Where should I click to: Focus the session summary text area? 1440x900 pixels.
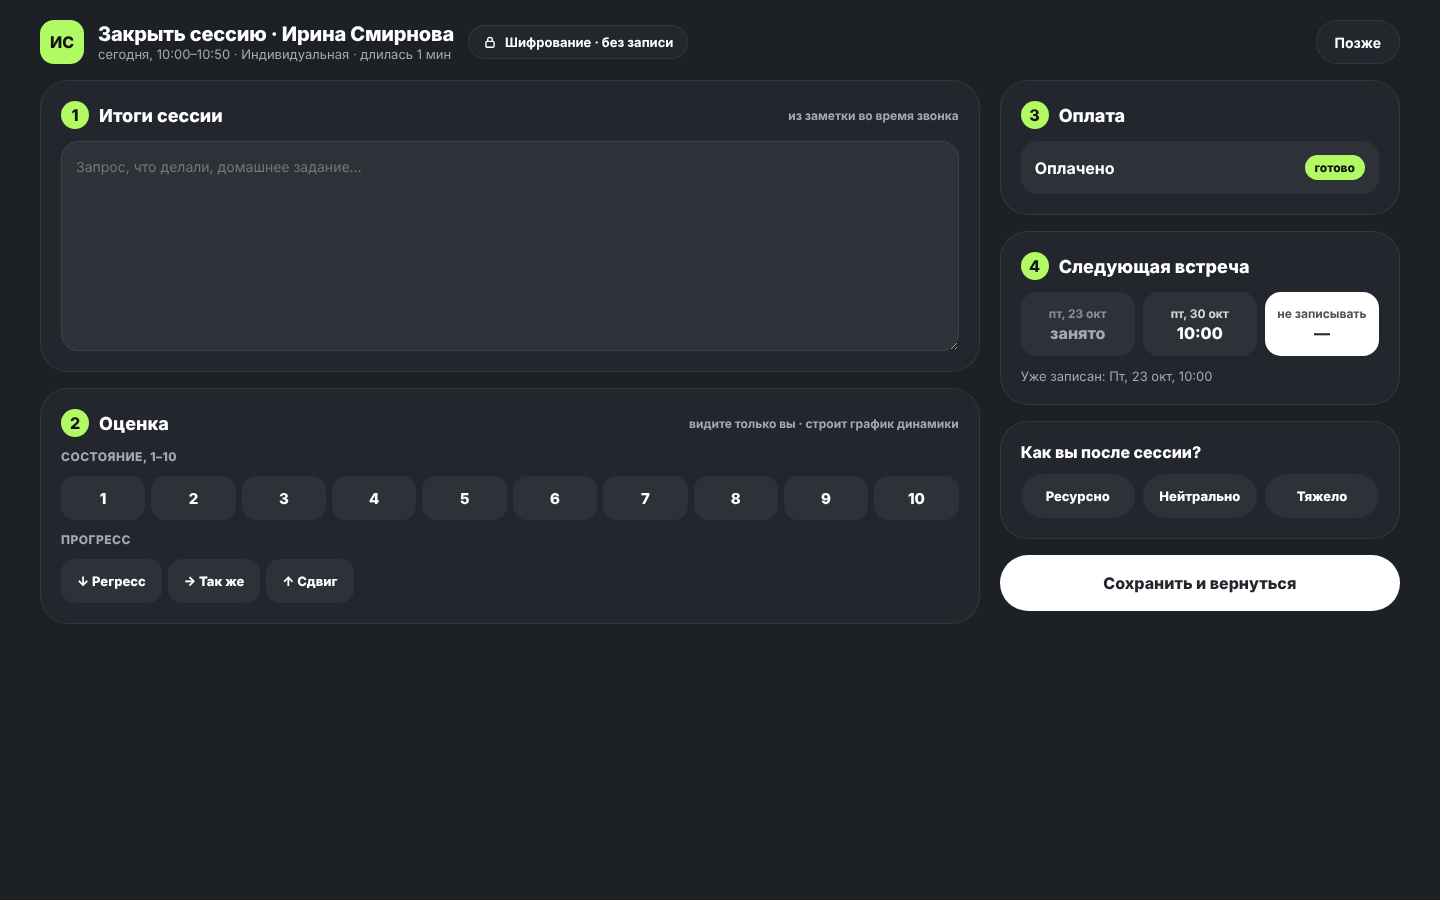coord(510,246)
